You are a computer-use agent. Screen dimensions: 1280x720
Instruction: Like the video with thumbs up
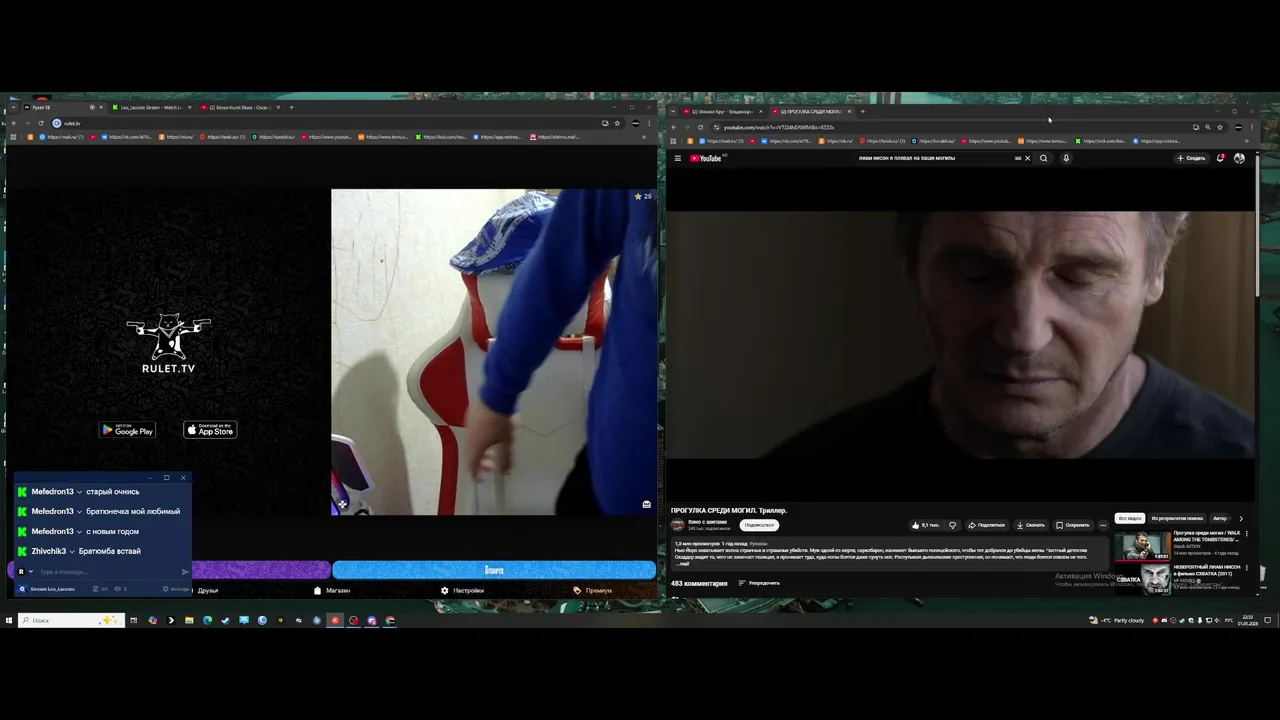coord(925,525)
